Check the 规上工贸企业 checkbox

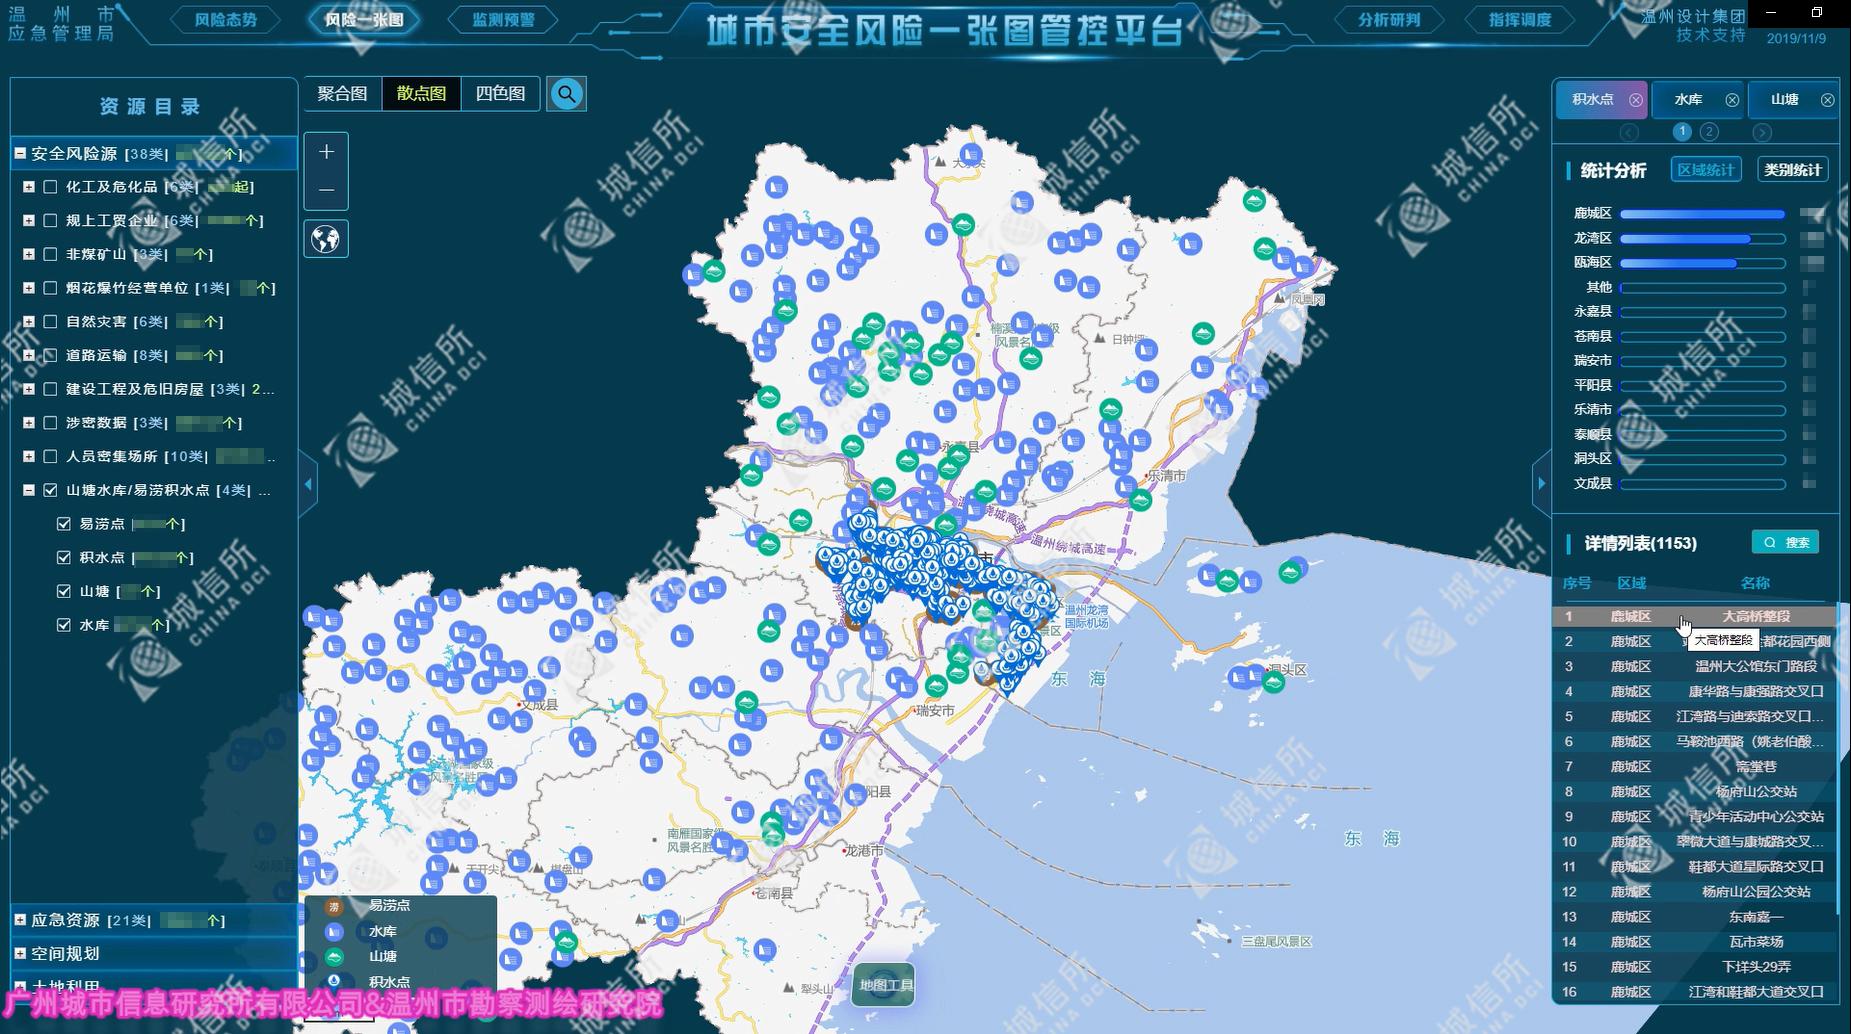[50, 220]
